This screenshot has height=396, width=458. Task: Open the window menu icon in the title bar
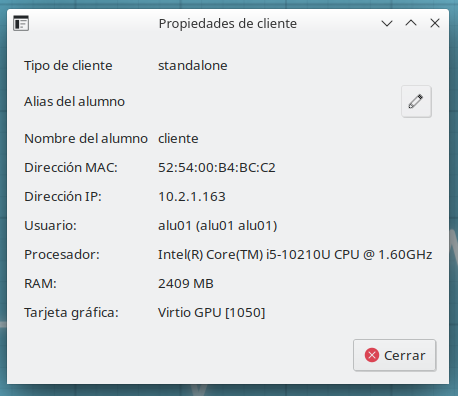(21, 23)
